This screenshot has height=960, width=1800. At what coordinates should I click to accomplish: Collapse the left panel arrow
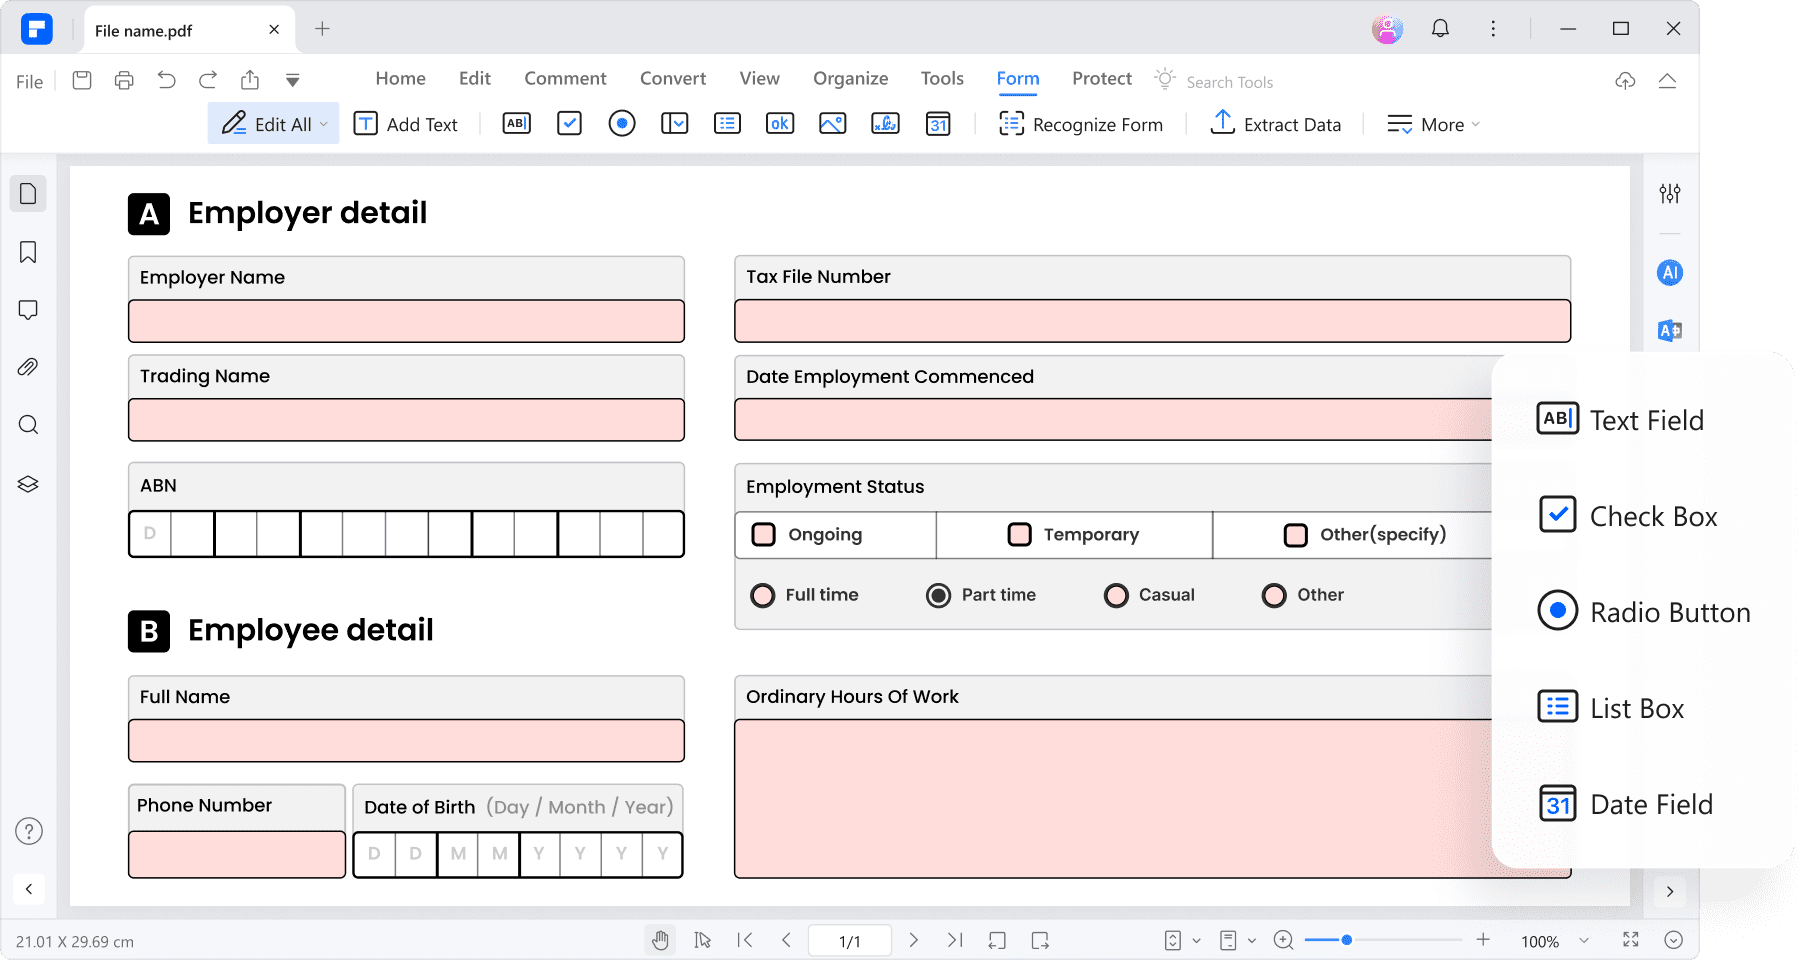[x=29, y=889]
